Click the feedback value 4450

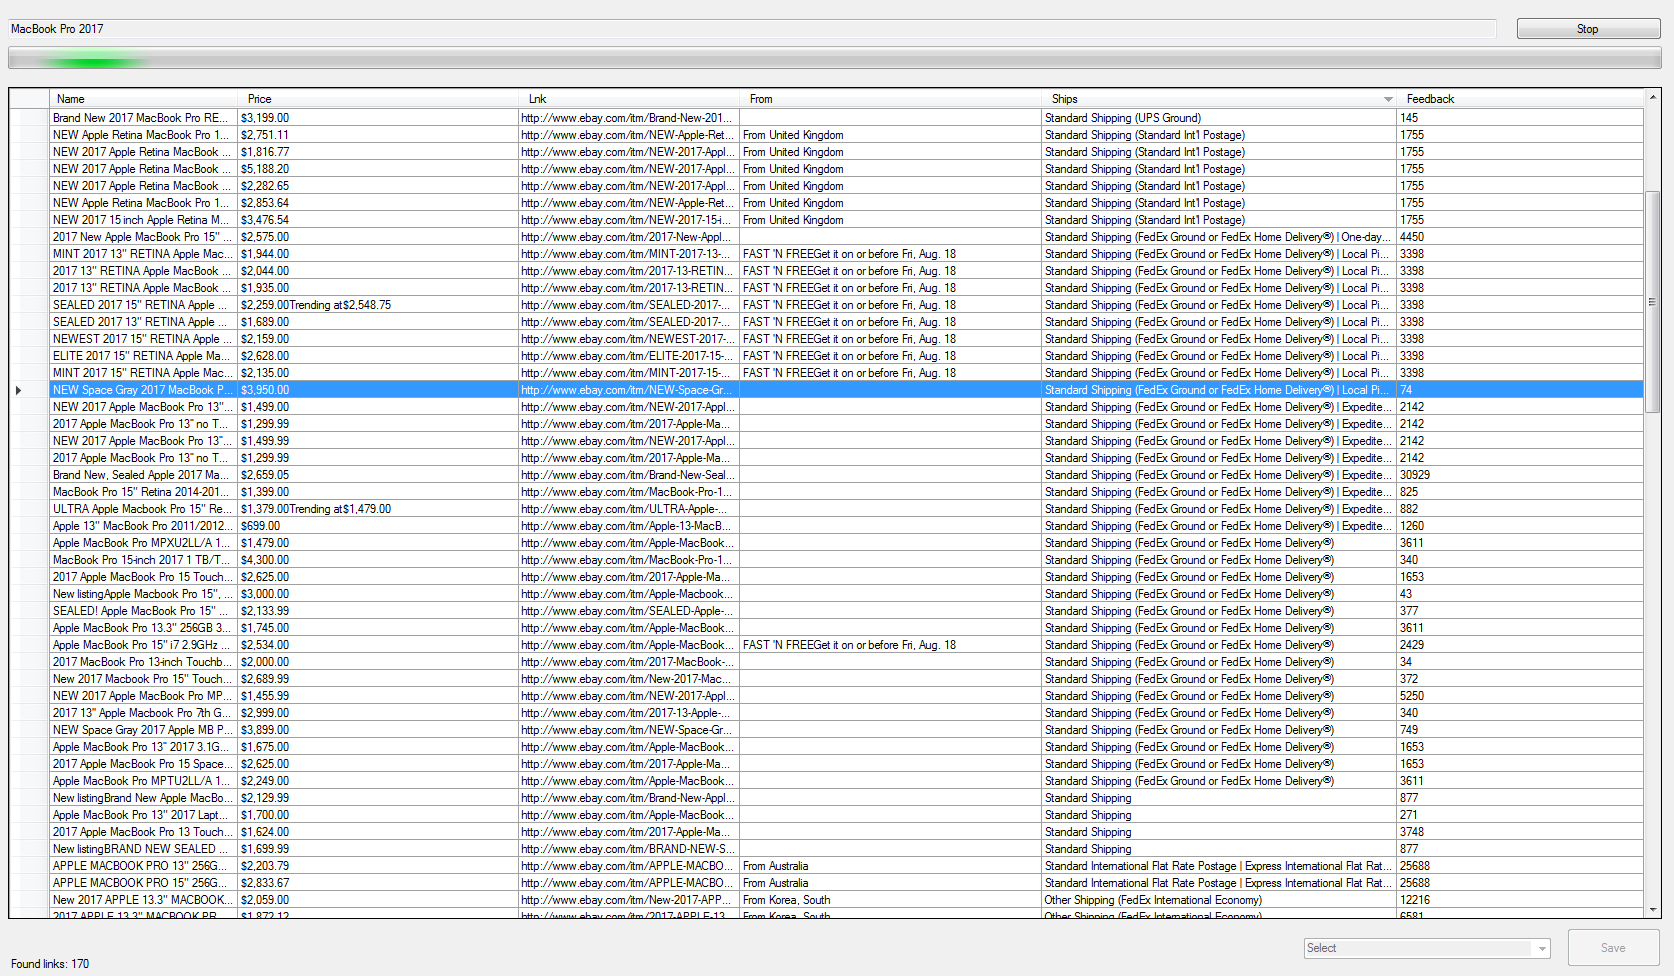[1520, 237]
